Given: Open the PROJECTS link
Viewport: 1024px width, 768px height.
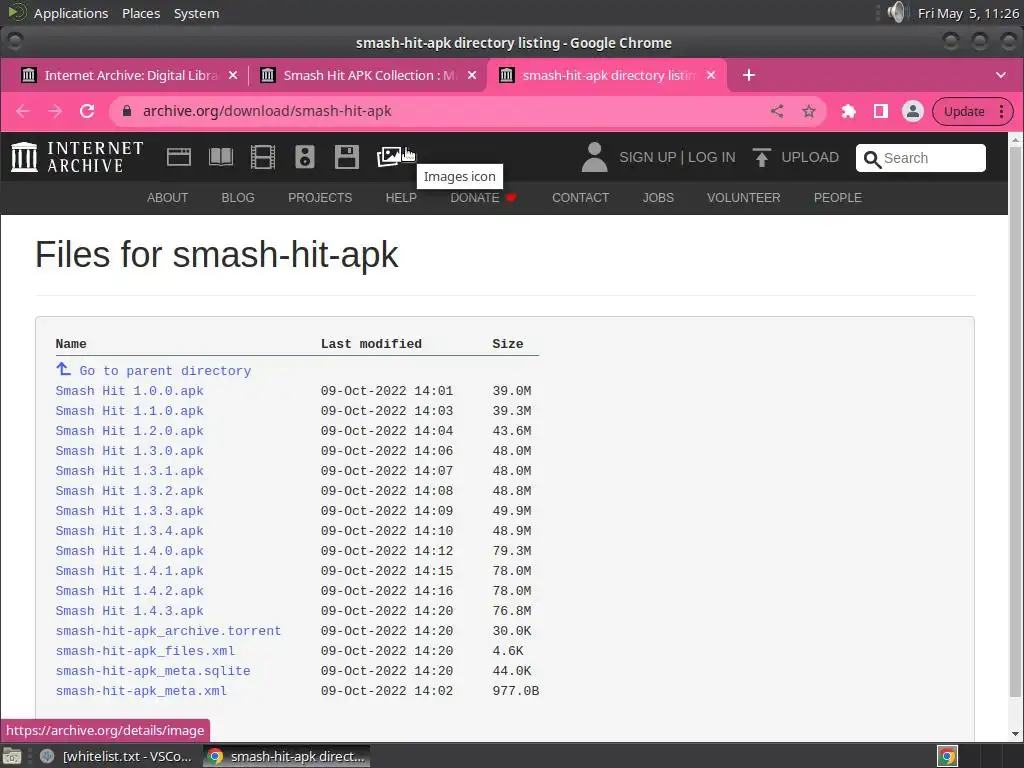Looking at the screenshot, I should [x=320, y=198].
